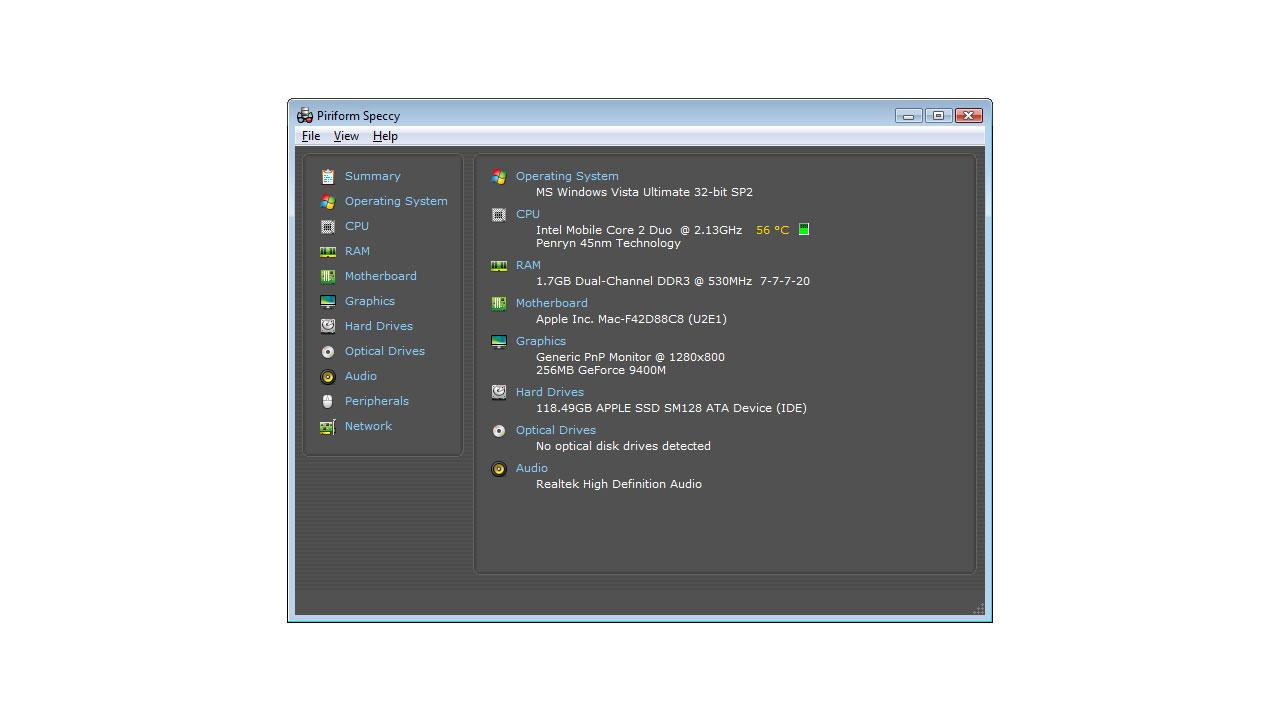
Task: Click Graphics heading link in summary
Action: click(540, 341)
